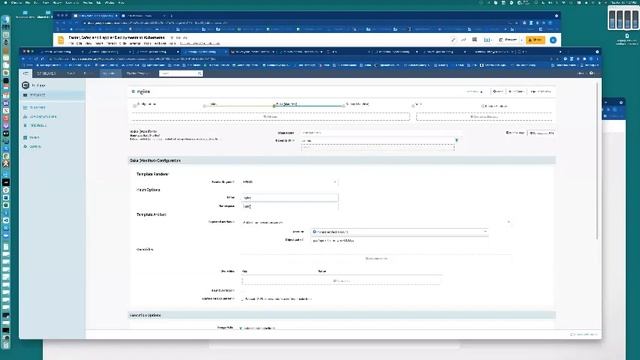Click the dashed Copy an existing stage button
Image resolution: width=640 pixels, height=360 pixels.
click(484, 117)
